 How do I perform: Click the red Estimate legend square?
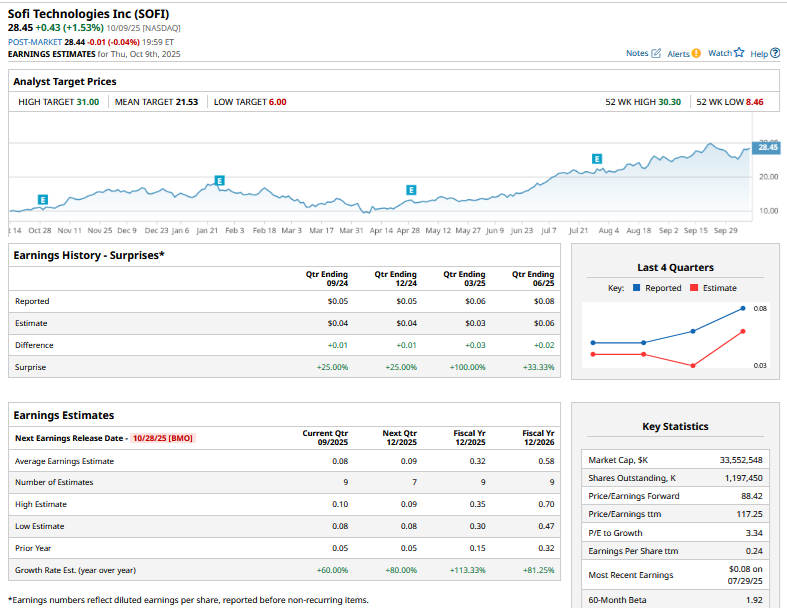[x=691, y=288]
